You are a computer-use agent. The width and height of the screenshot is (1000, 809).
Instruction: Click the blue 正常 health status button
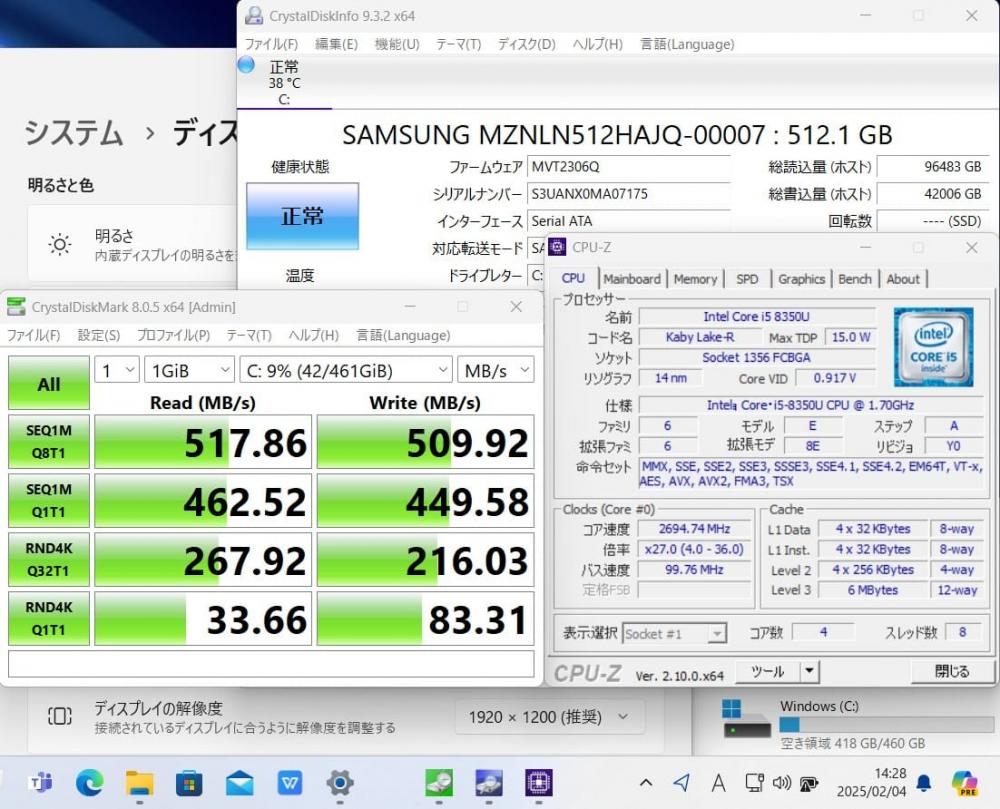pyautogui.click(x=302, y=216)
